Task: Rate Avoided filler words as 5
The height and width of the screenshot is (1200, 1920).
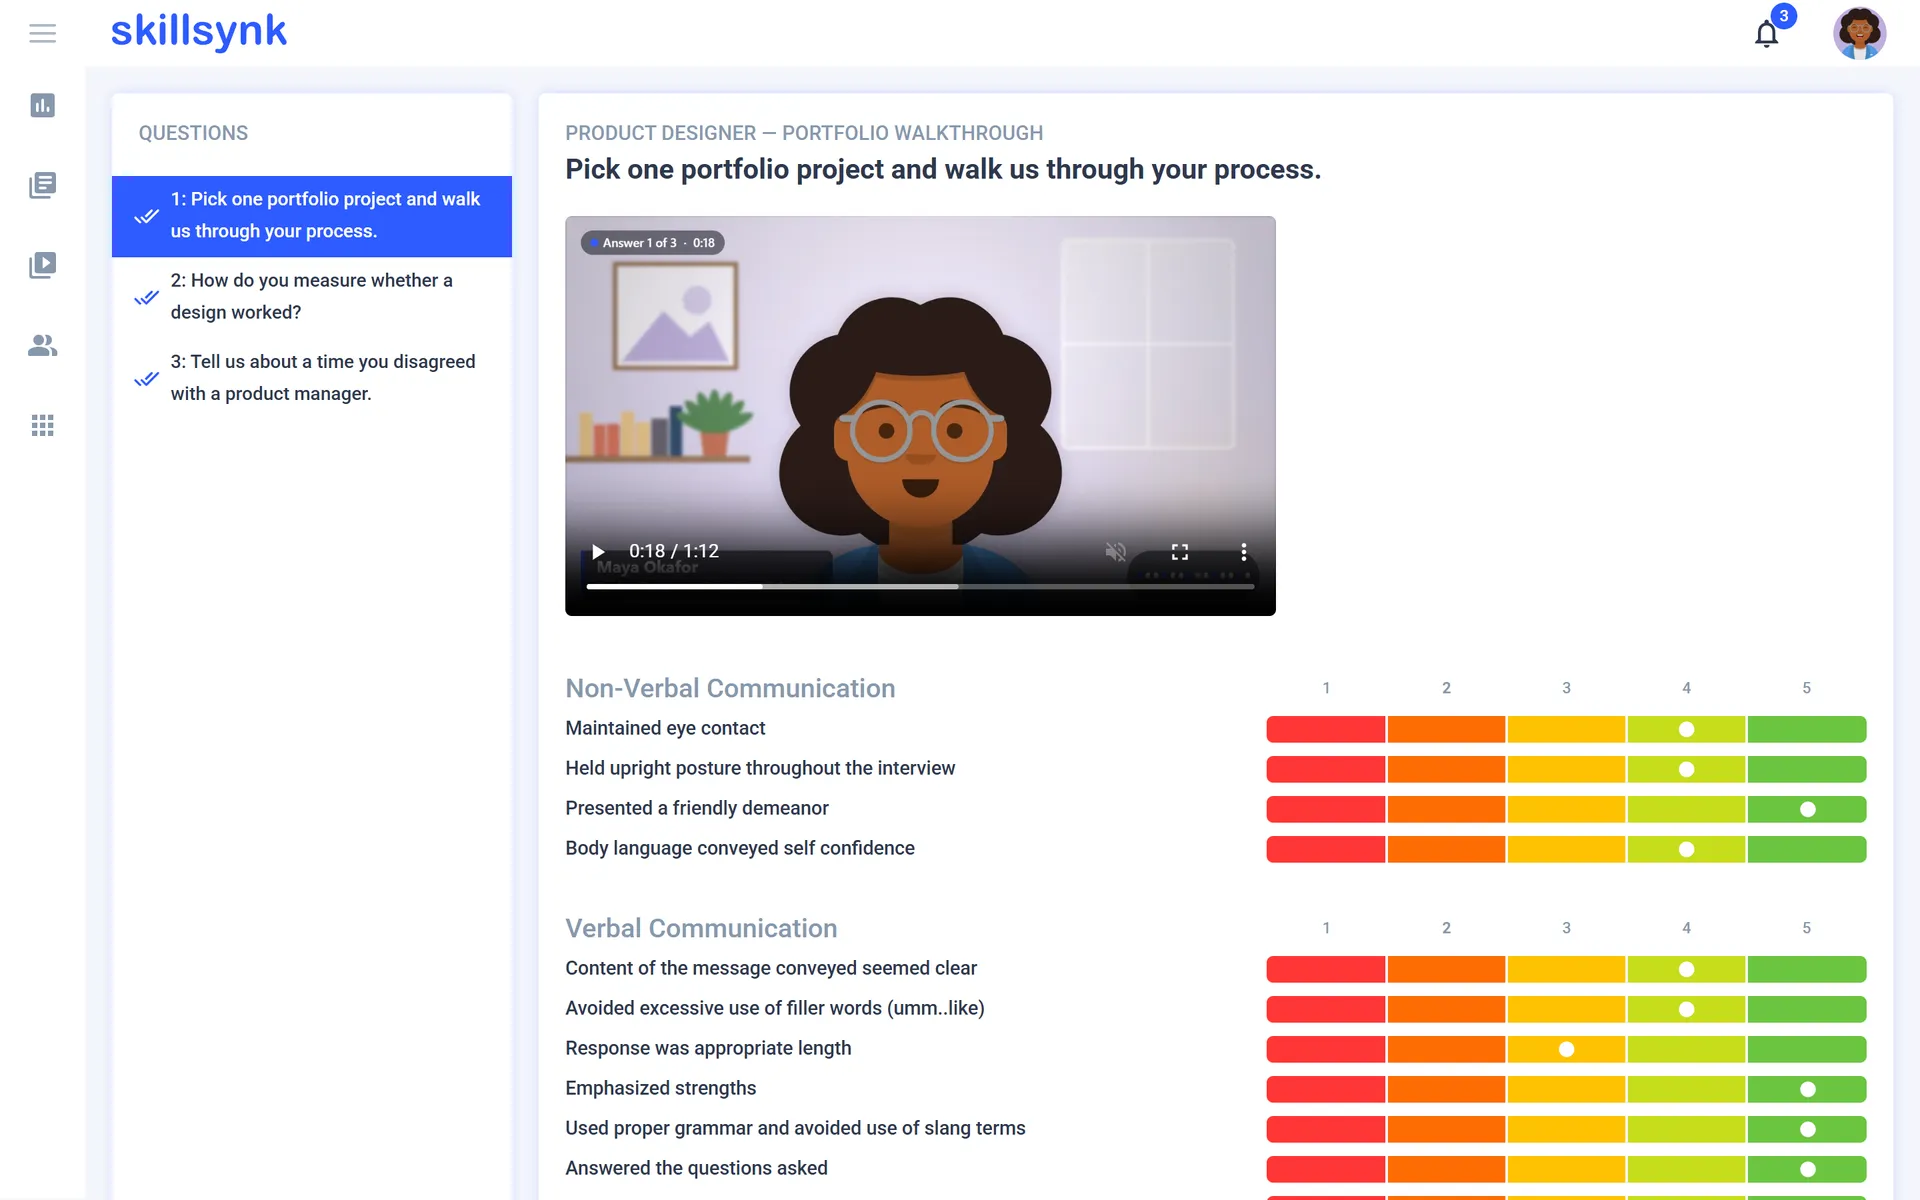Action: click(1807, 1009)
